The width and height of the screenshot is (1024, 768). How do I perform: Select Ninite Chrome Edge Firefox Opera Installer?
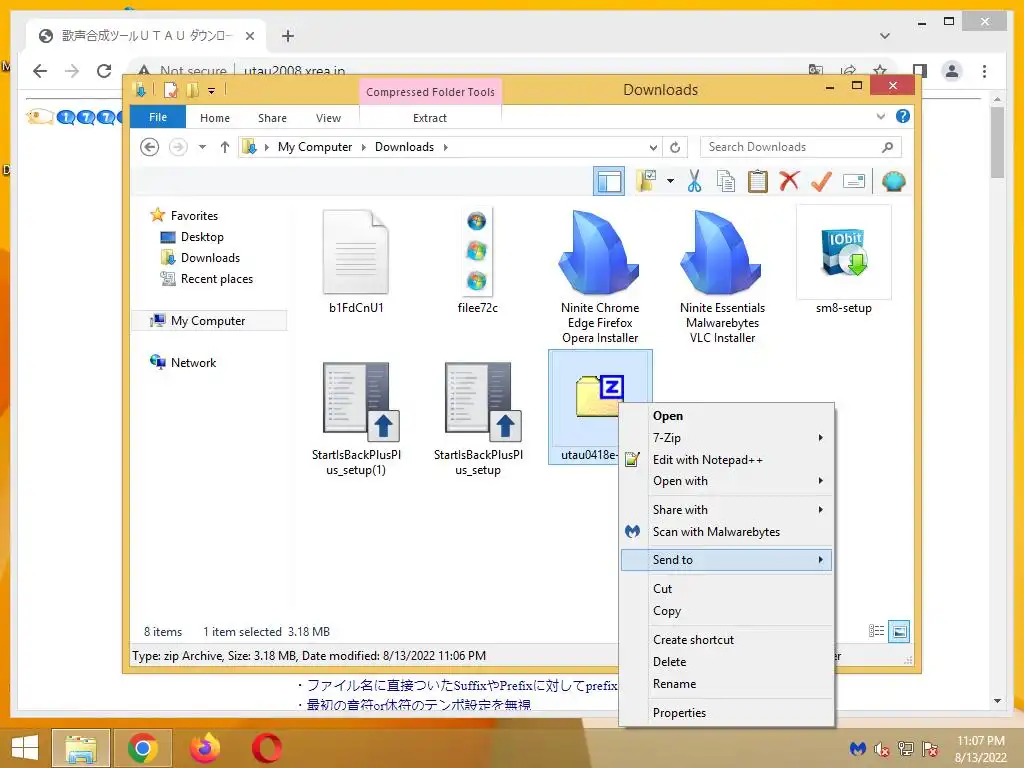(x=600, y=276)
